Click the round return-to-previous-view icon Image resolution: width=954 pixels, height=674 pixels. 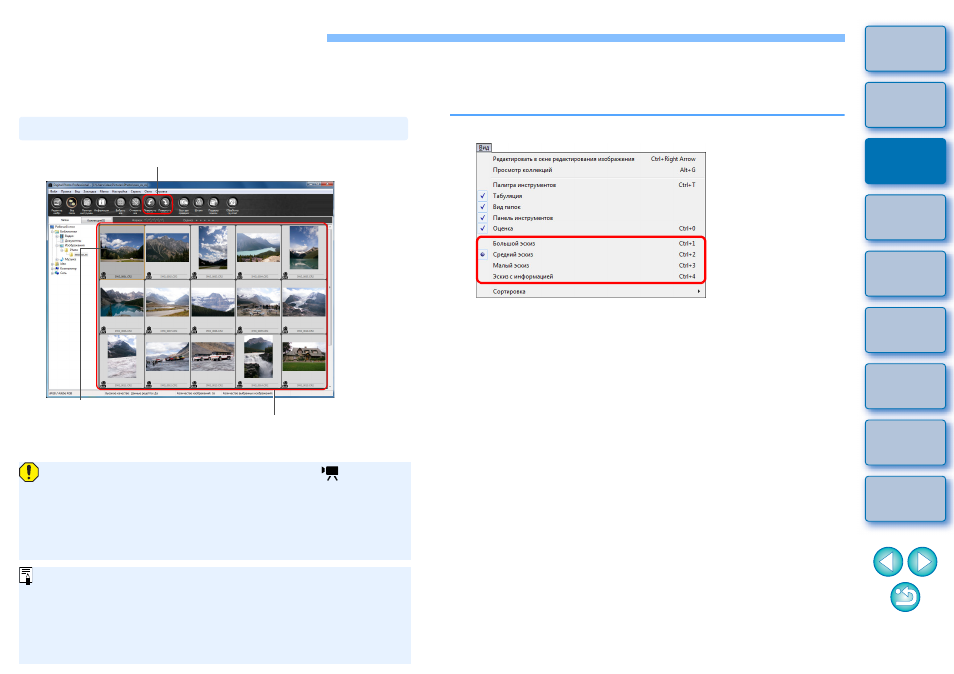click(905, 597)
